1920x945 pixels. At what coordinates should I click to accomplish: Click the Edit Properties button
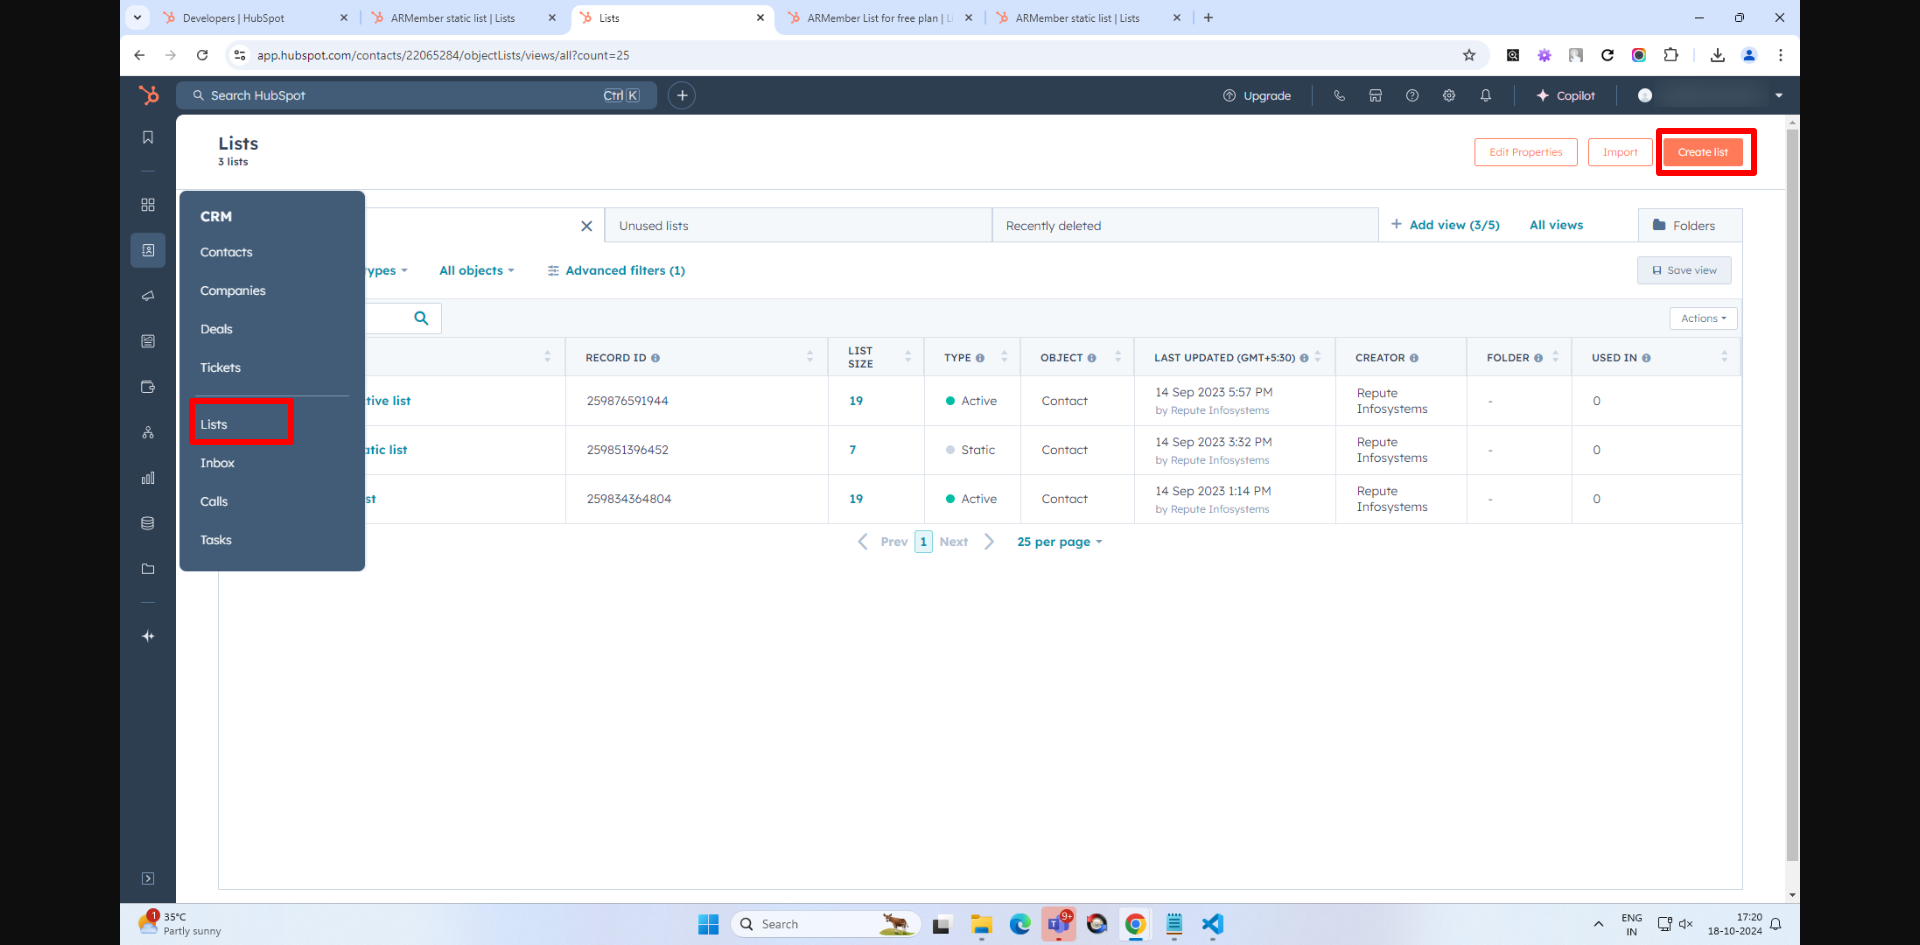pyautogui.click(x=1526, y=152)
